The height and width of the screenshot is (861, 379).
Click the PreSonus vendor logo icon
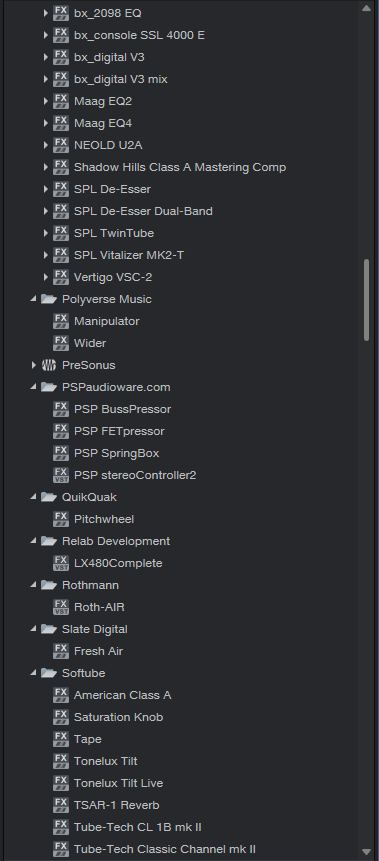click(49, 365)
